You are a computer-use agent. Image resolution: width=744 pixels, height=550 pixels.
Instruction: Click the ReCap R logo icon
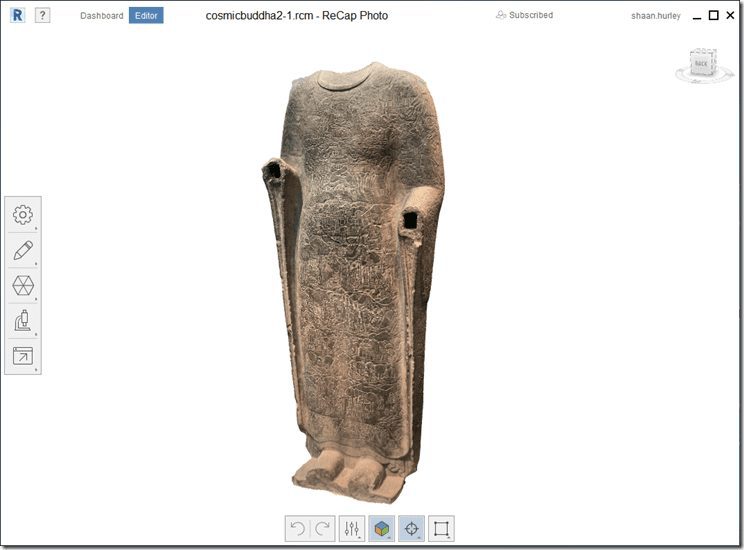[15, 16]
